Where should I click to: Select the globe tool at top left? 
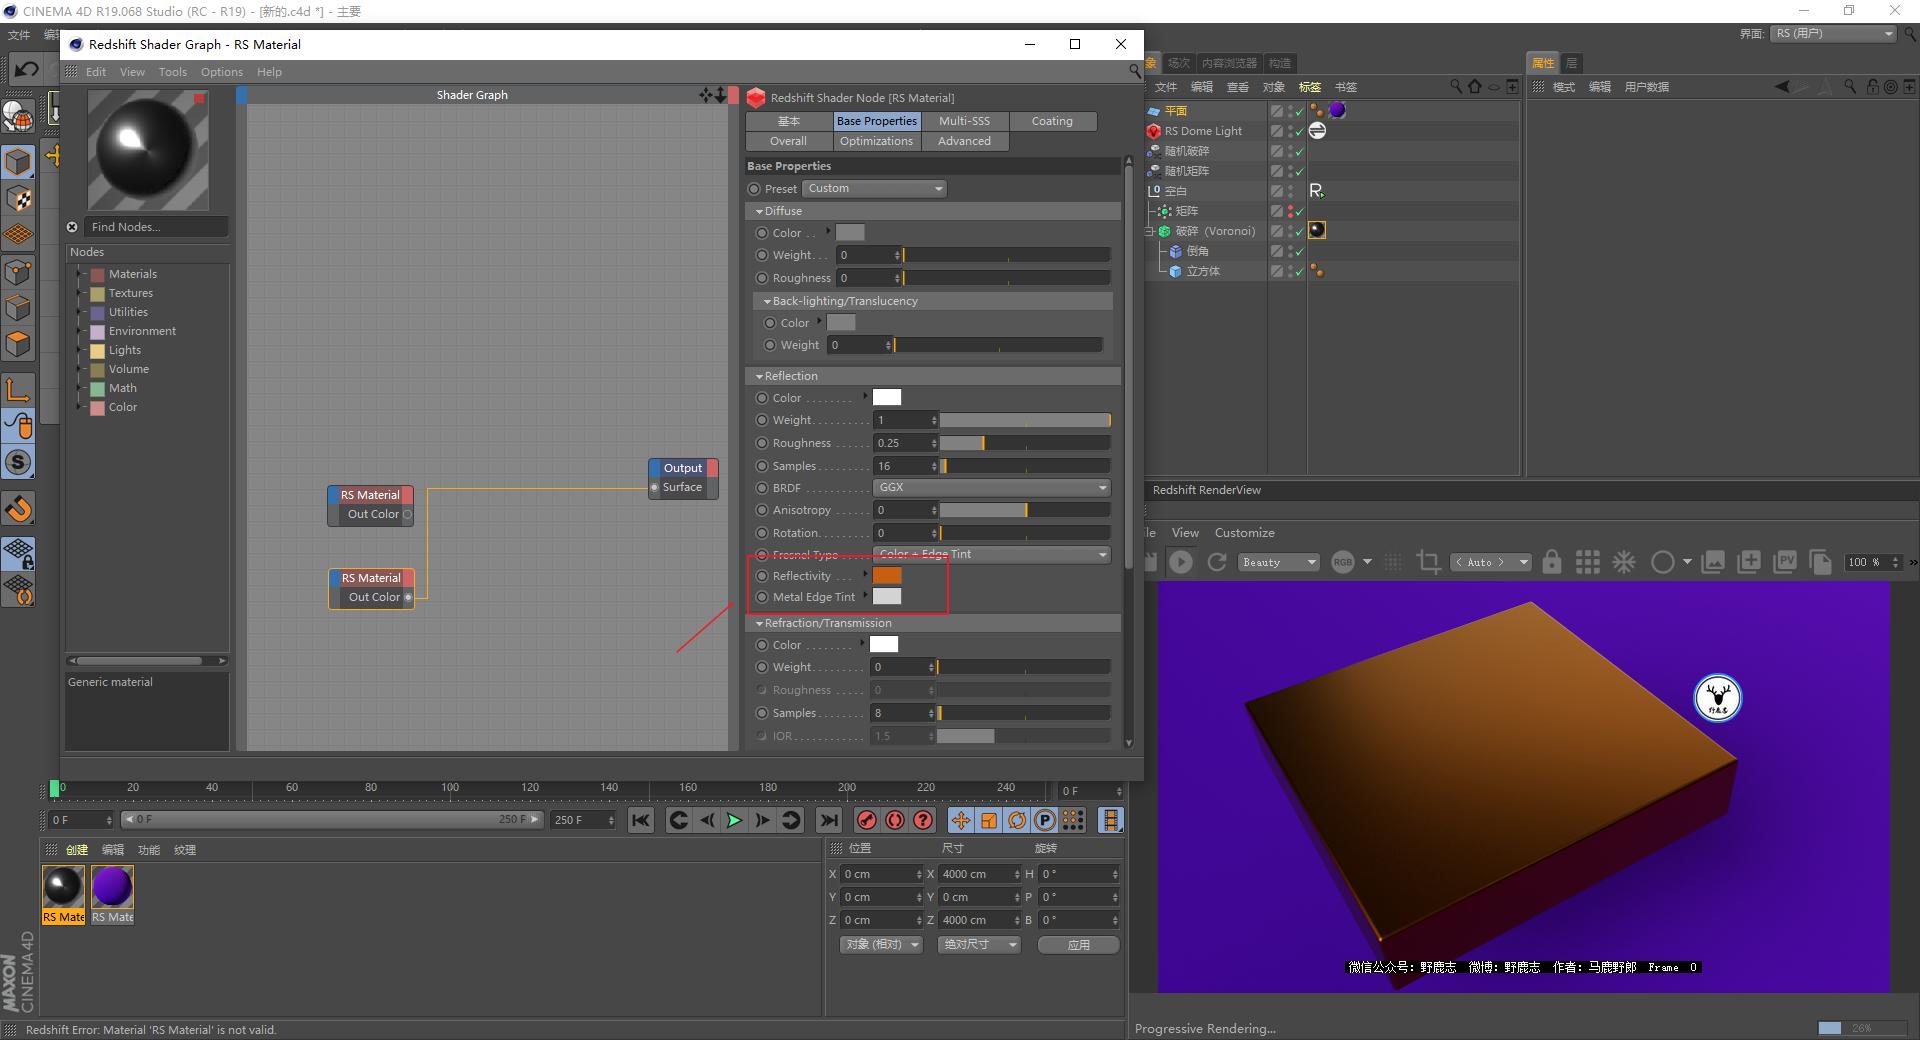[x=20, y=115]
